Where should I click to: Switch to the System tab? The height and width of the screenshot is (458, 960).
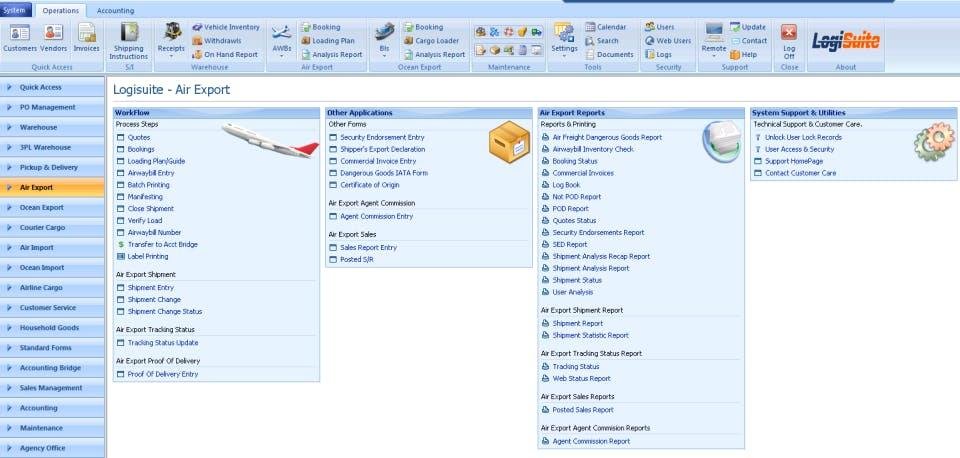pyautogui.click(x=15, y=10)
